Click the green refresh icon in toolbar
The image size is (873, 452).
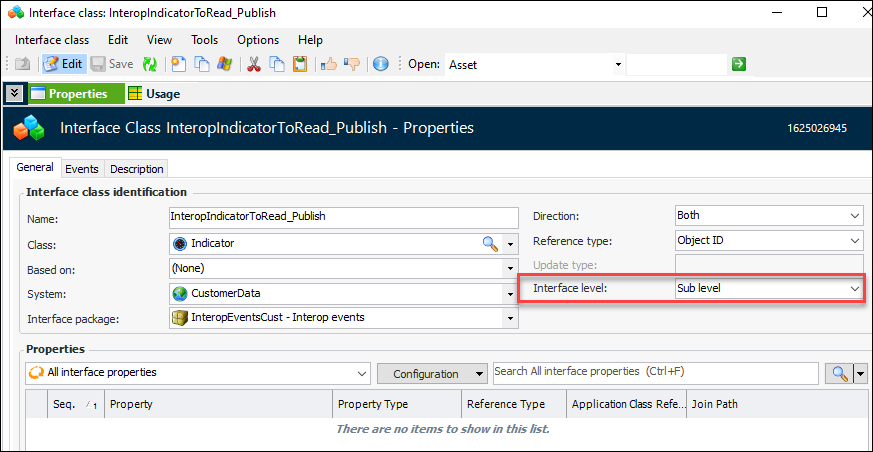(x=150, y=64)
